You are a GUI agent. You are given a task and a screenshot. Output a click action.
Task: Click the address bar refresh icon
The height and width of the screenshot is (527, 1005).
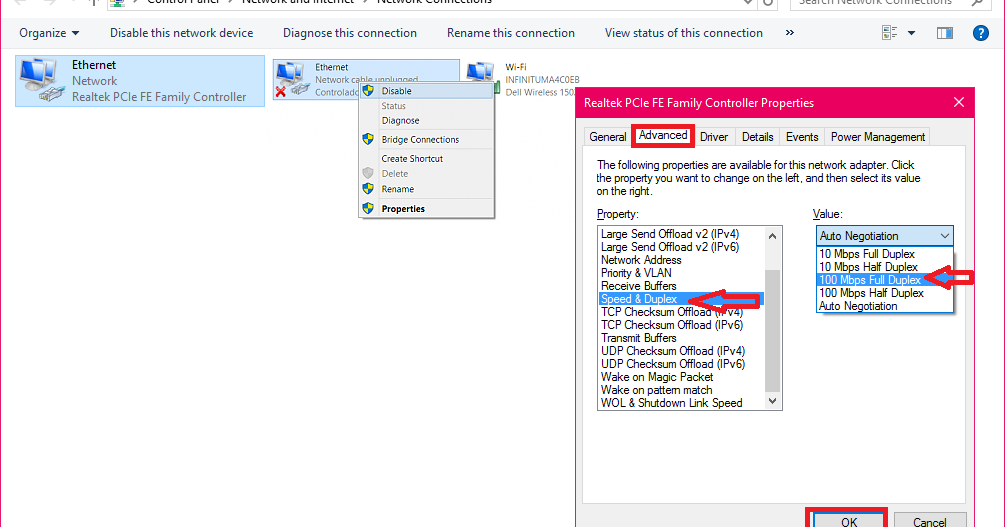(767, 3)
